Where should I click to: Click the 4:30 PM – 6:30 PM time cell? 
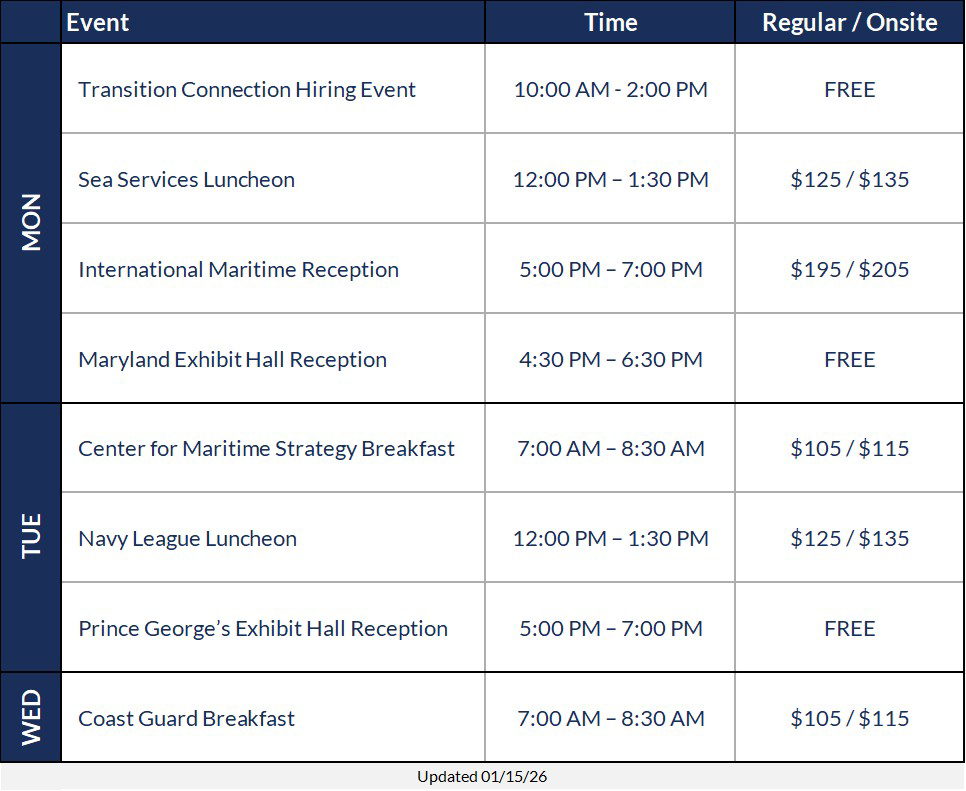[x=610, y=360]
